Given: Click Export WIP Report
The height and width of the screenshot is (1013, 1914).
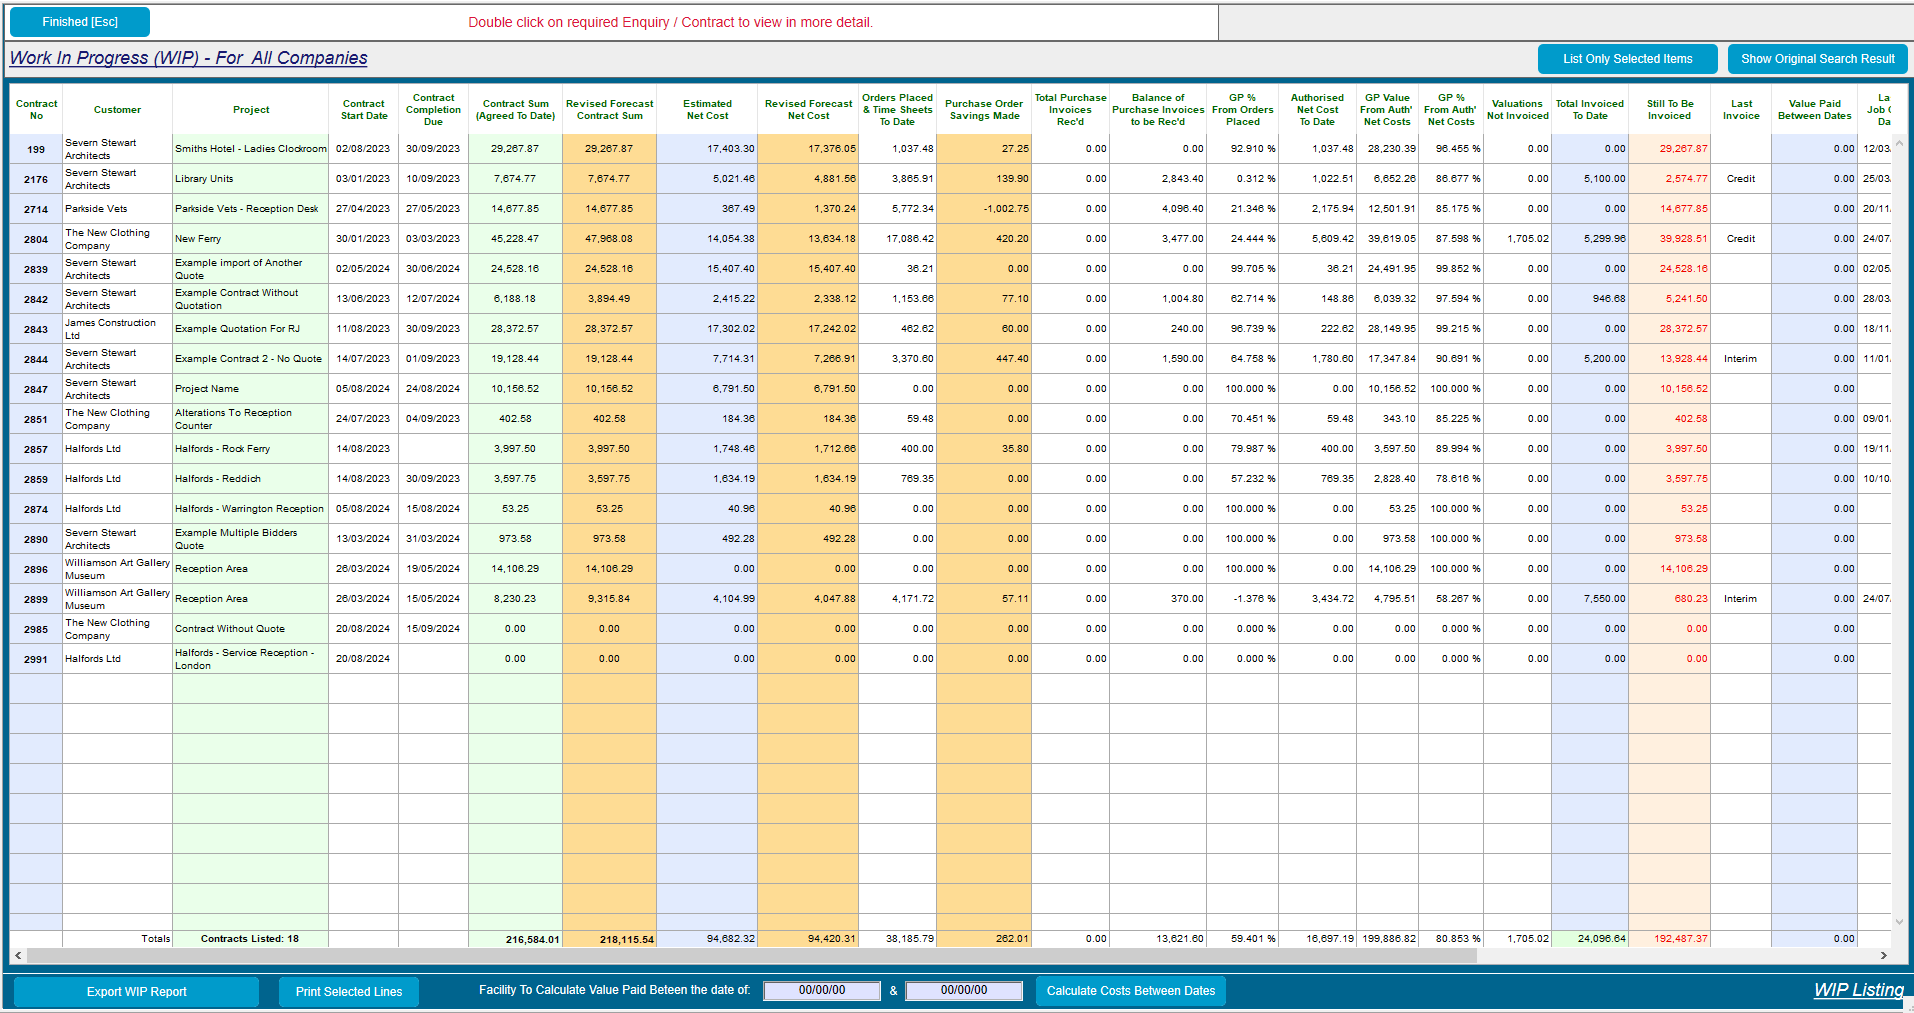Looking at the screenshot, I should 136,991.
